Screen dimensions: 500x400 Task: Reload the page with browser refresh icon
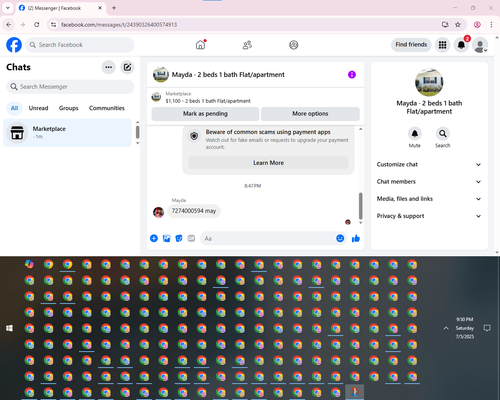coord(37,25)
